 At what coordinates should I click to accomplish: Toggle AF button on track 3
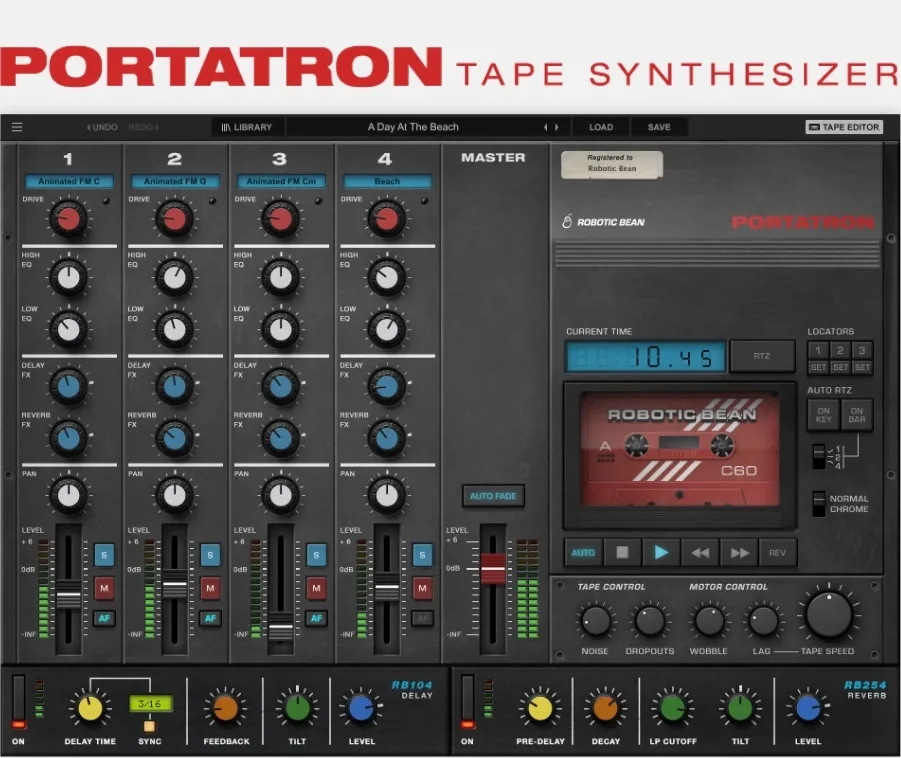pos(317,618)
